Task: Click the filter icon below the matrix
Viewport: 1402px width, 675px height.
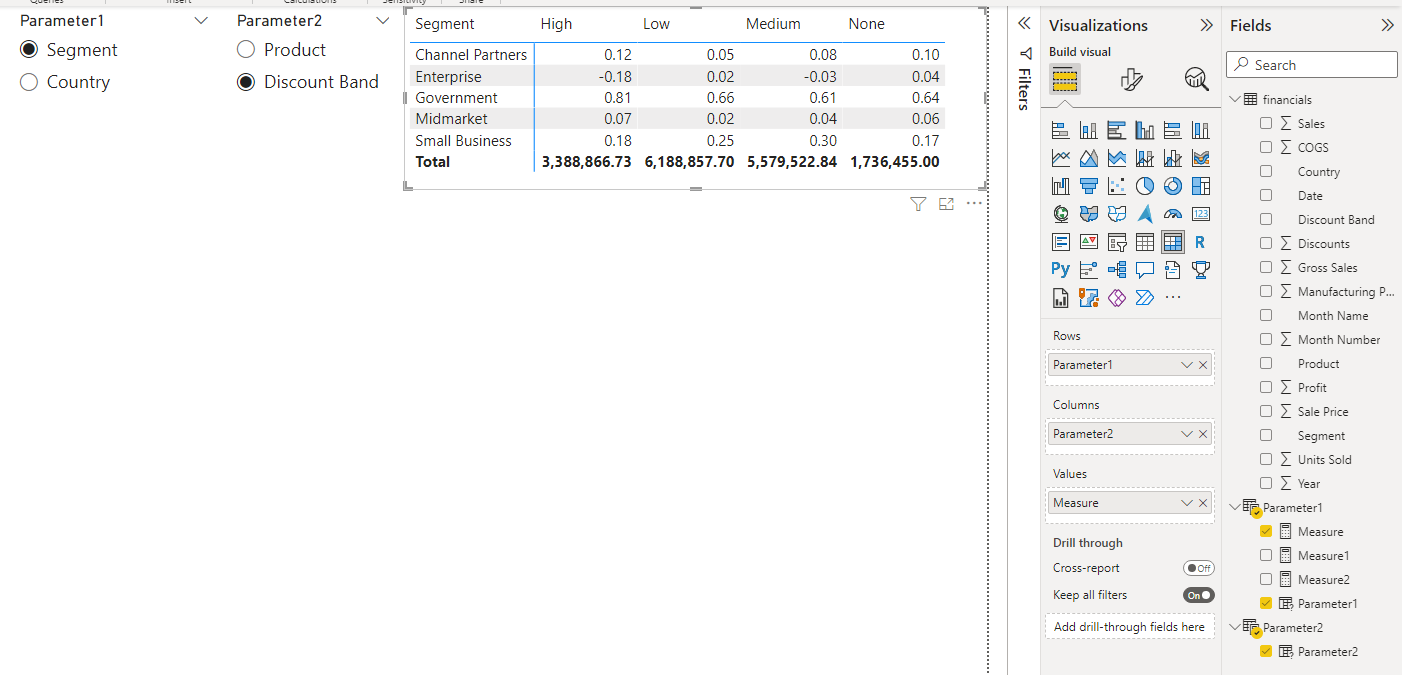Action: pos(918,204)
